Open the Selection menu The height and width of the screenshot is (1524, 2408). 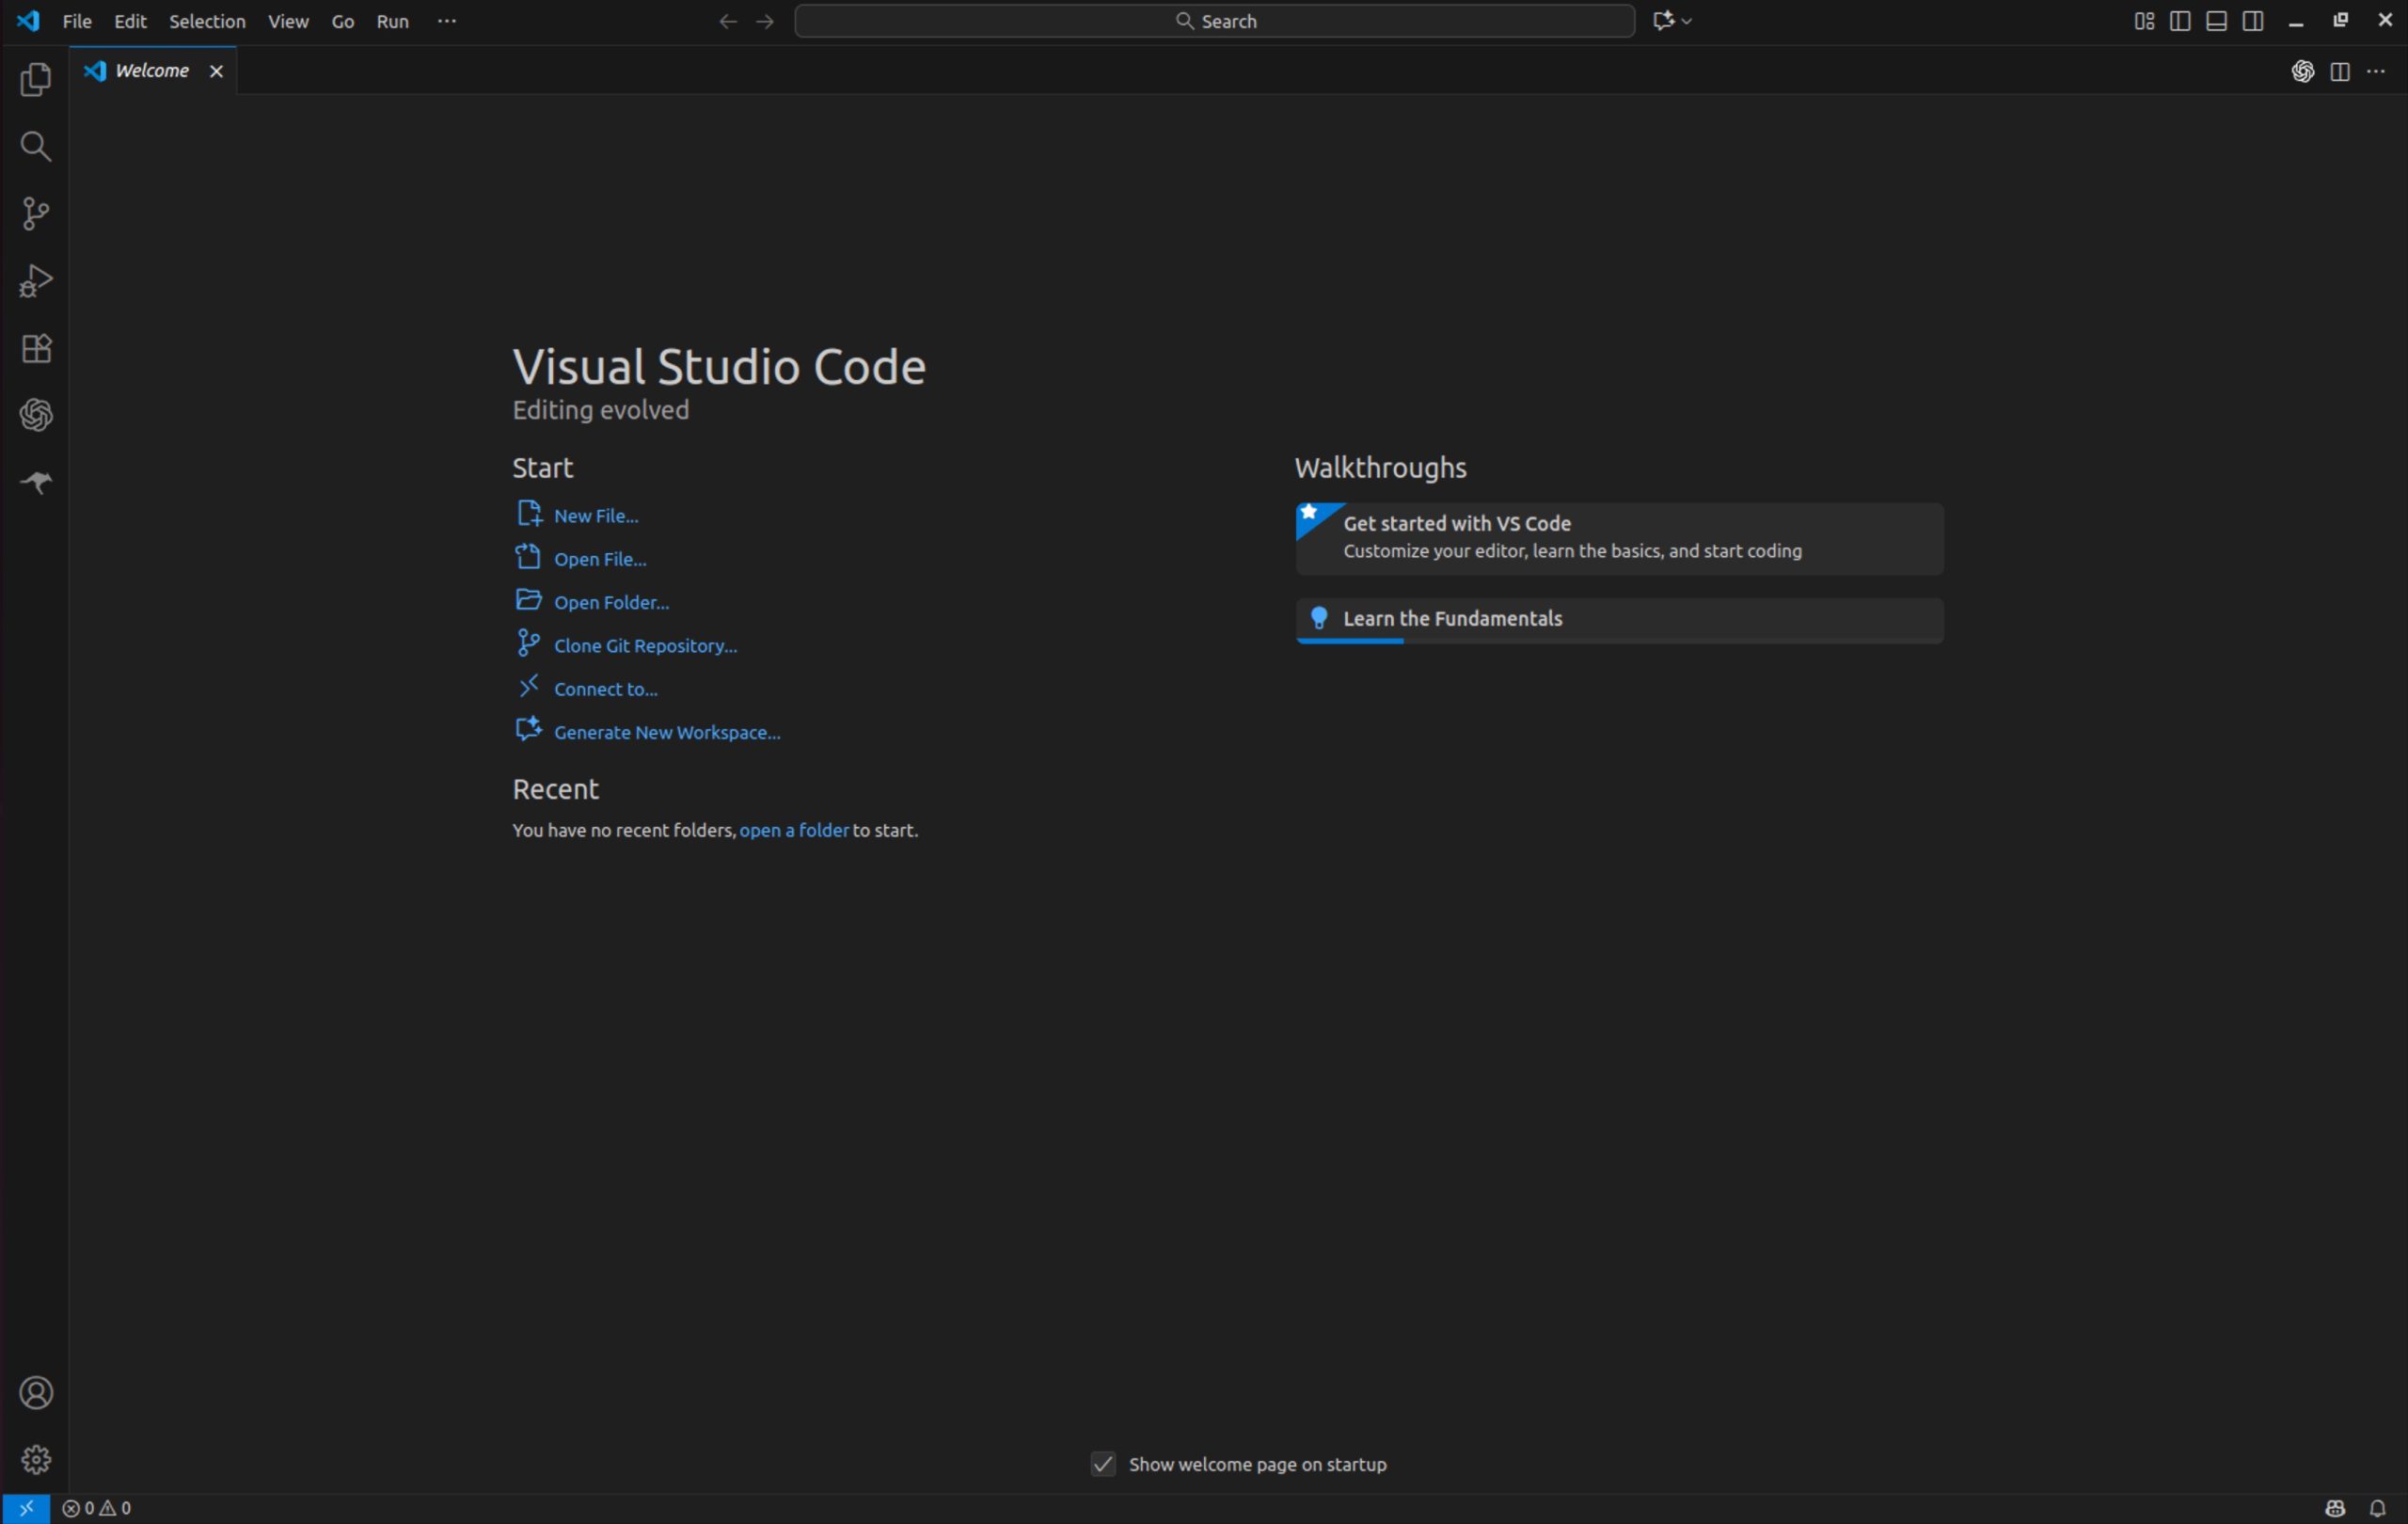(x=205, y=21)
